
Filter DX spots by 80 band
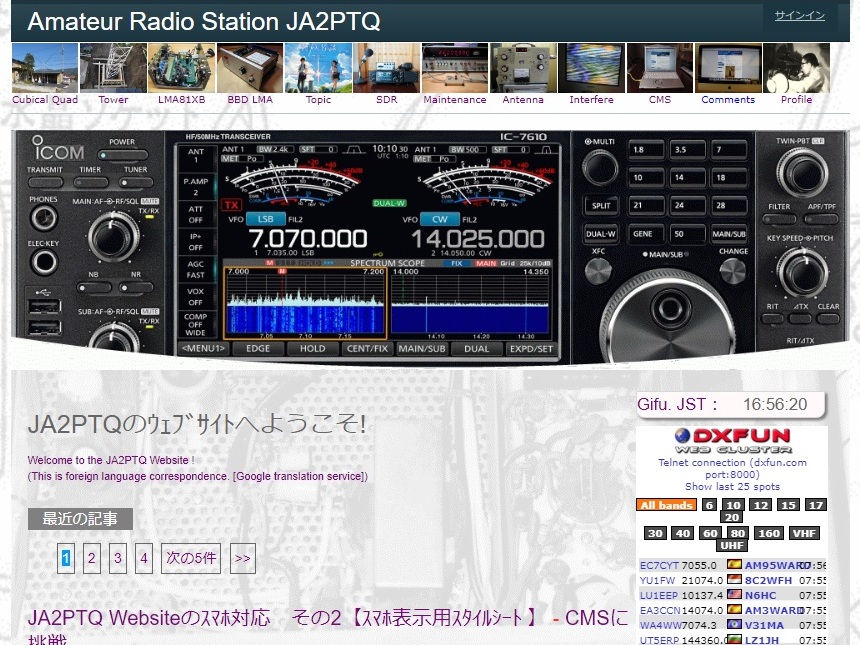[x=737, y=533]
